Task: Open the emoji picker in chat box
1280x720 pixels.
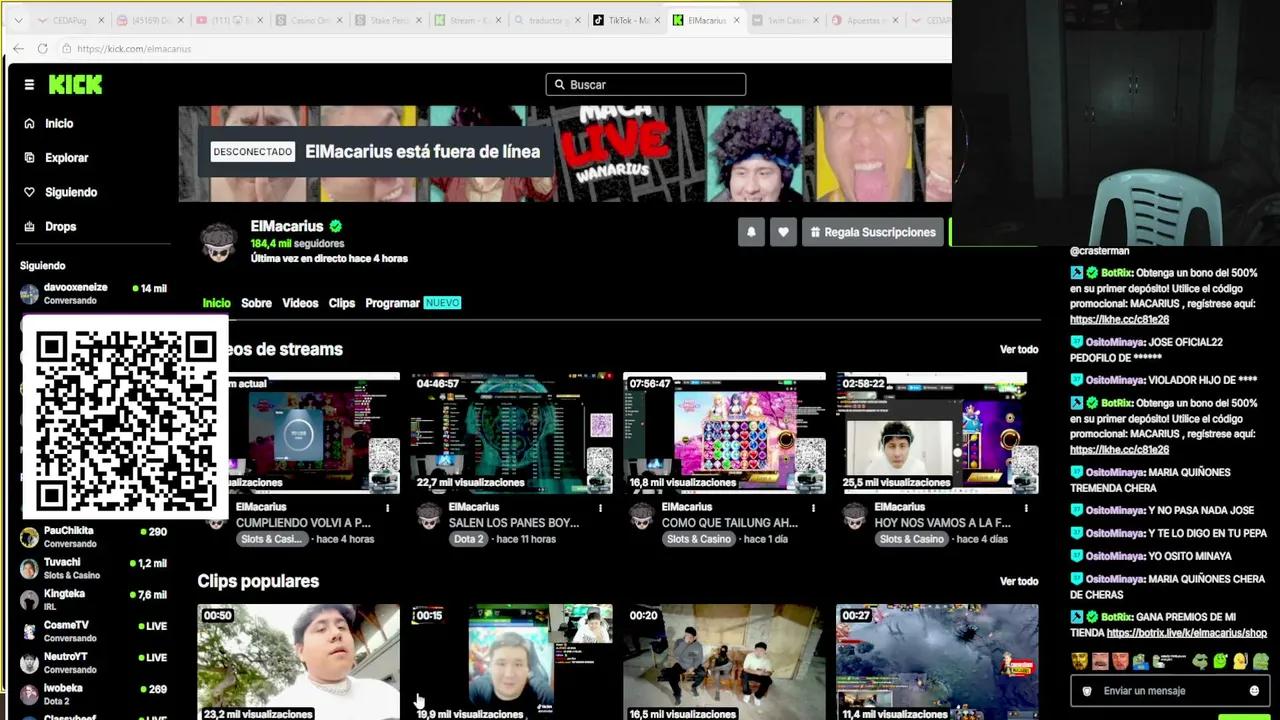Action: coord(1254,691)
